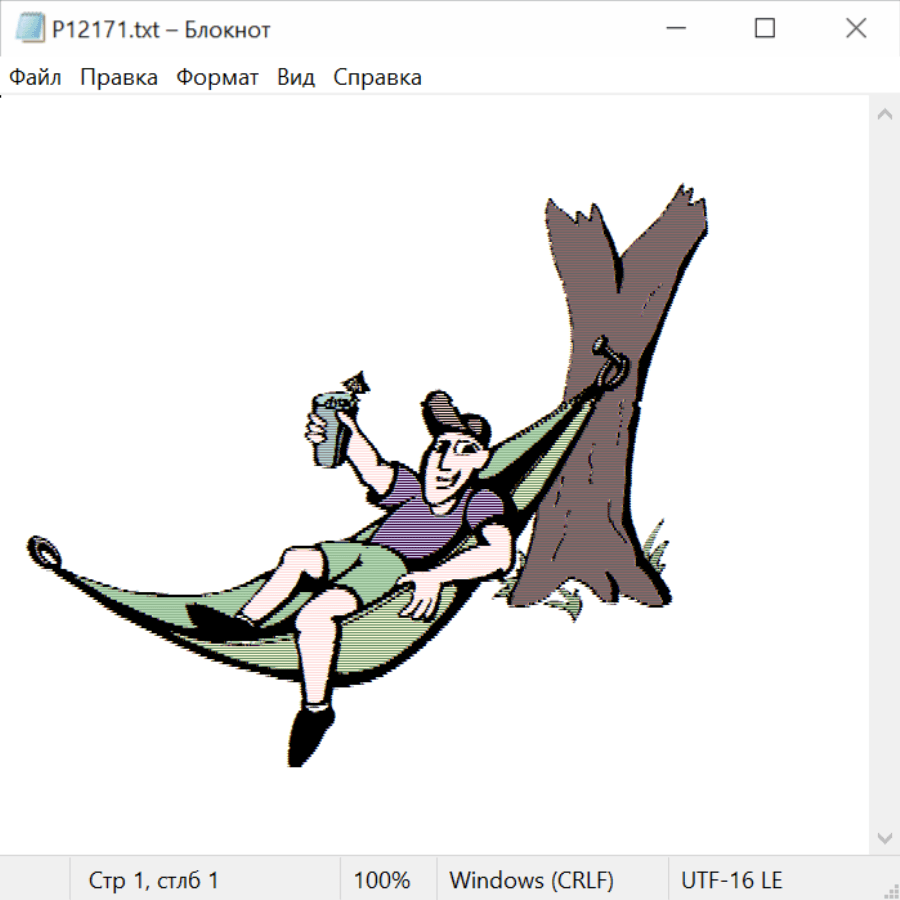
Task: Click the Windows (CRLF) line ending indicator
Action: coord(531,880)
